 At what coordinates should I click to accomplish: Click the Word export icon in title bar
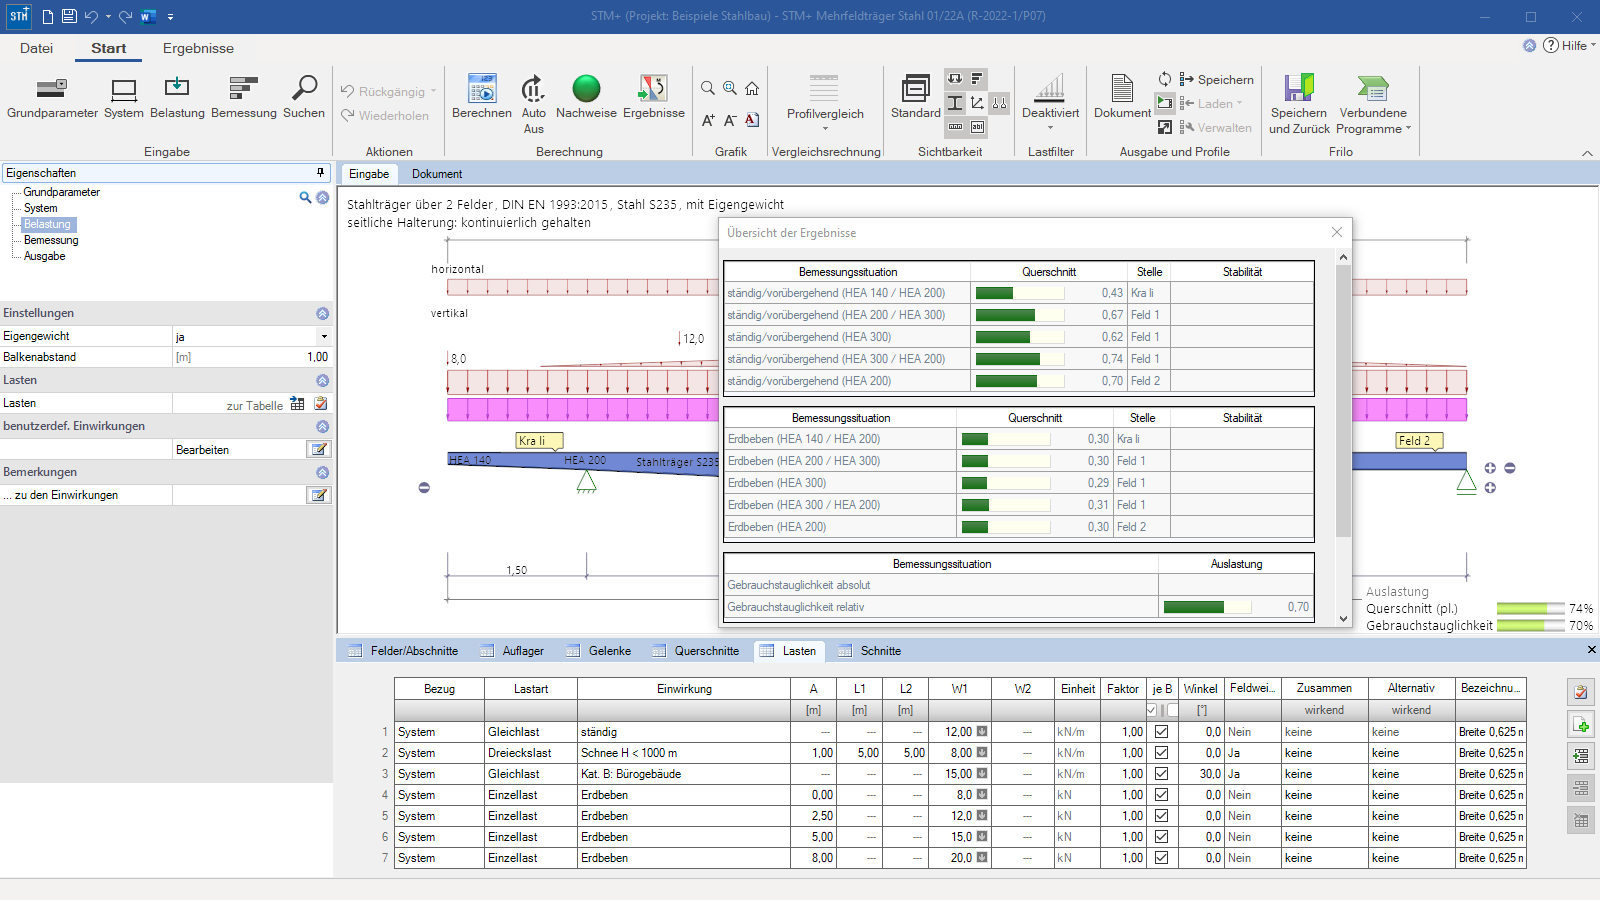click(148, 16)
